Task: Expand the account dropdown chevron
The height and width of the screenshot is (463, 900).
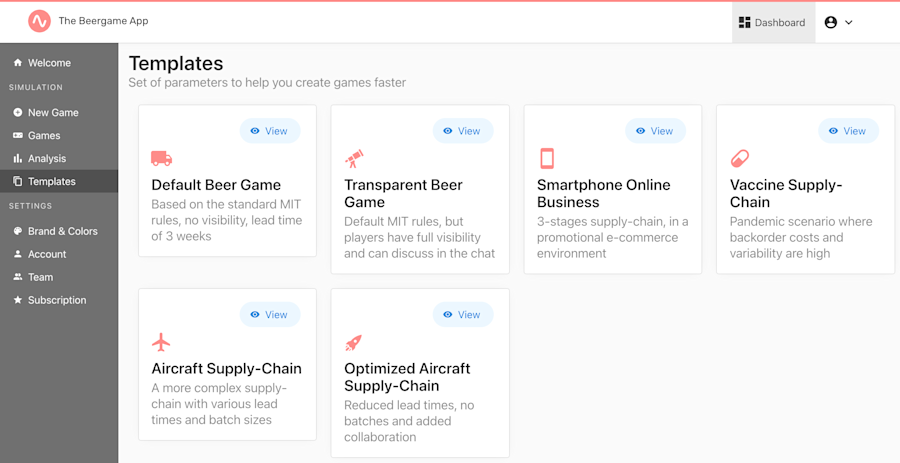Action: 849,22
